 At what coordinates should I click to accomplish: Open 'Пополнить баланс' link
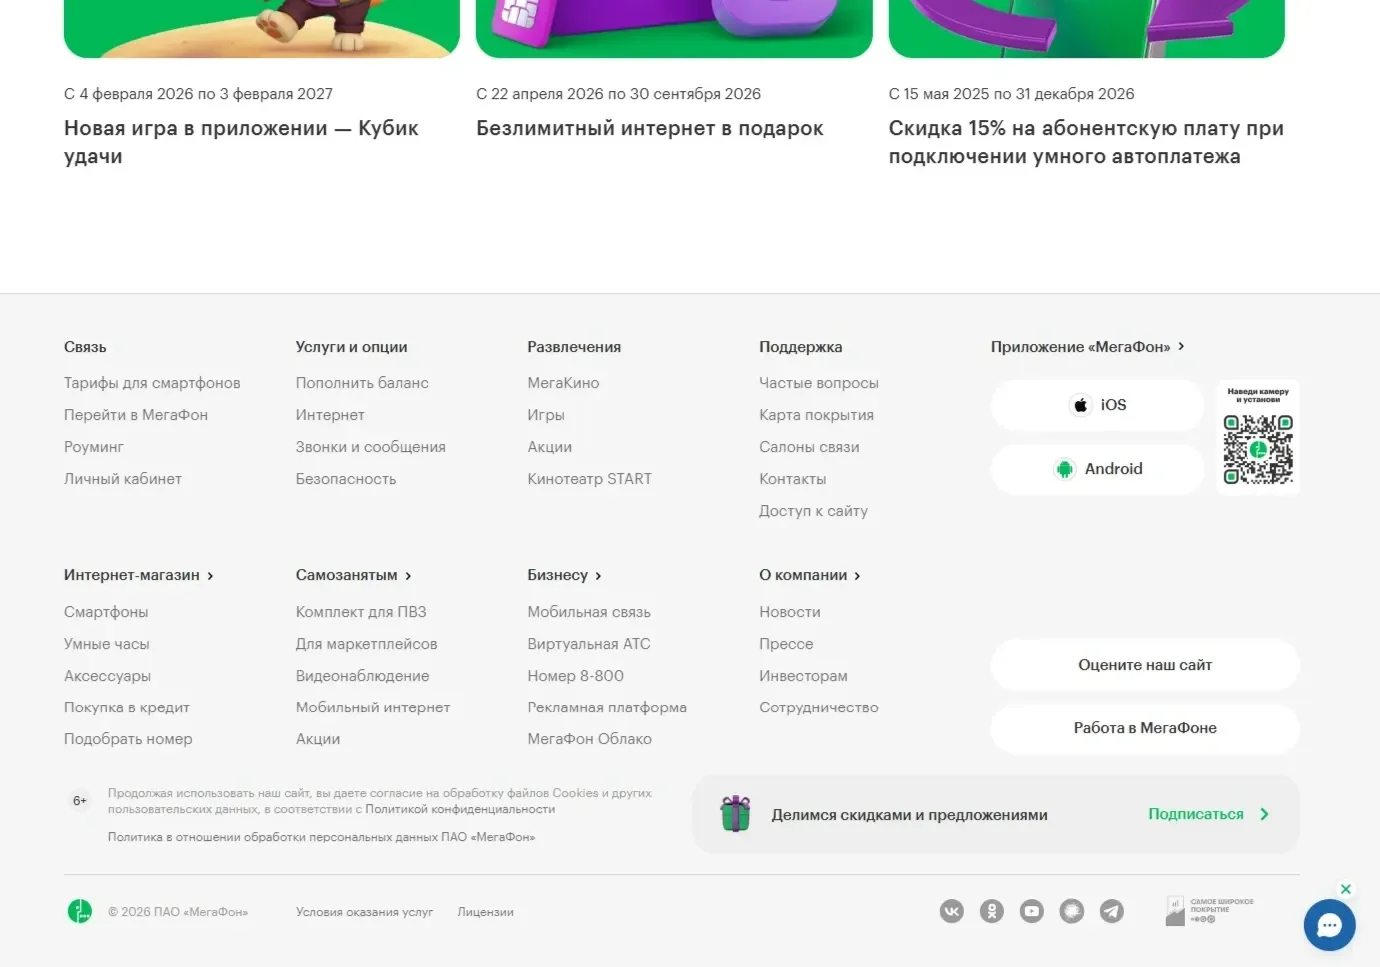362,383
